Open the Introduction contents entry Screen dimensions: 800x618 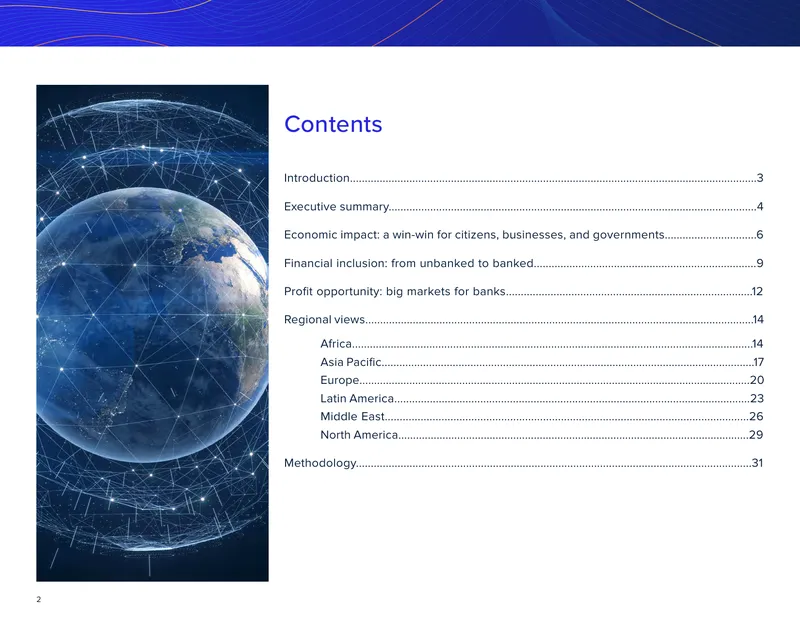[523, 178]
